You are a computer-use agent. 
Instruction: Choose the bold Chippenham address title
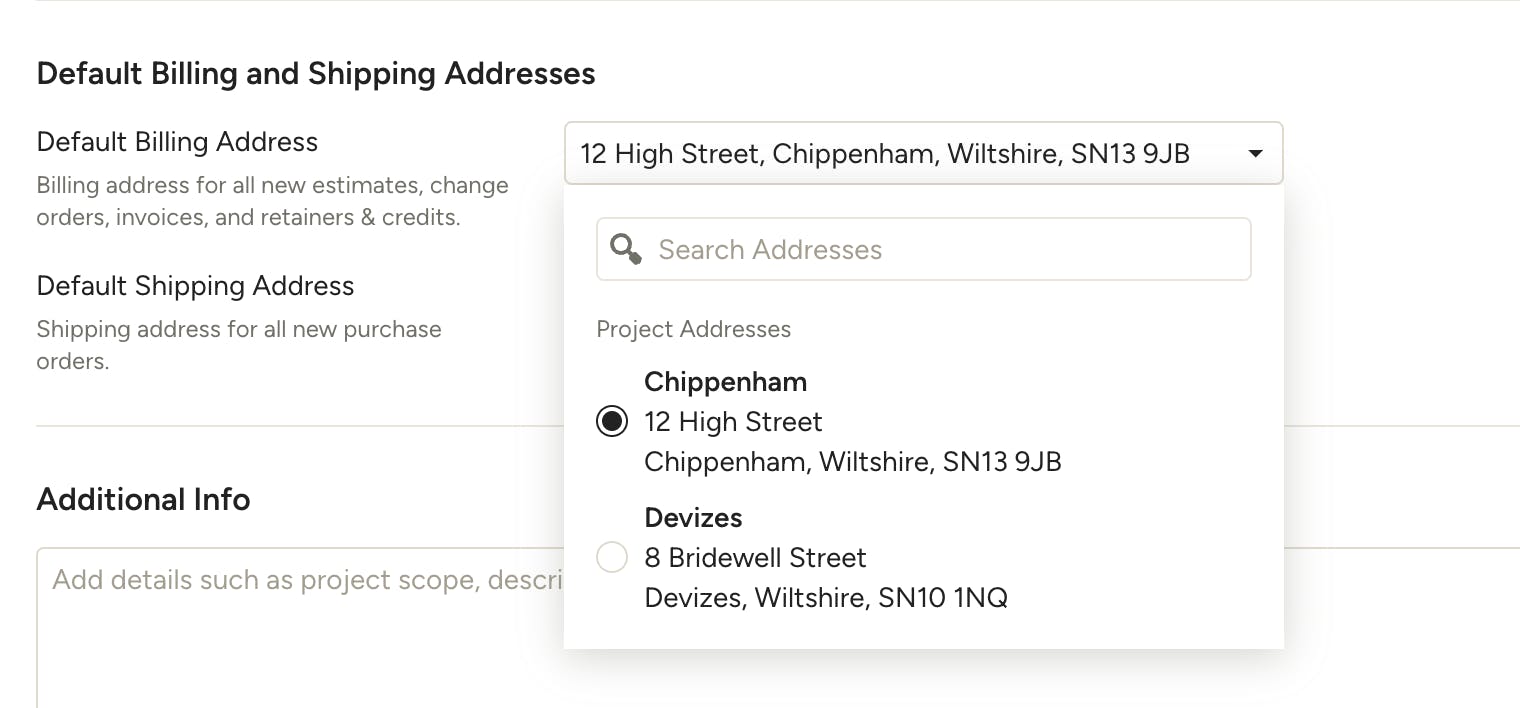pos(725,382)
